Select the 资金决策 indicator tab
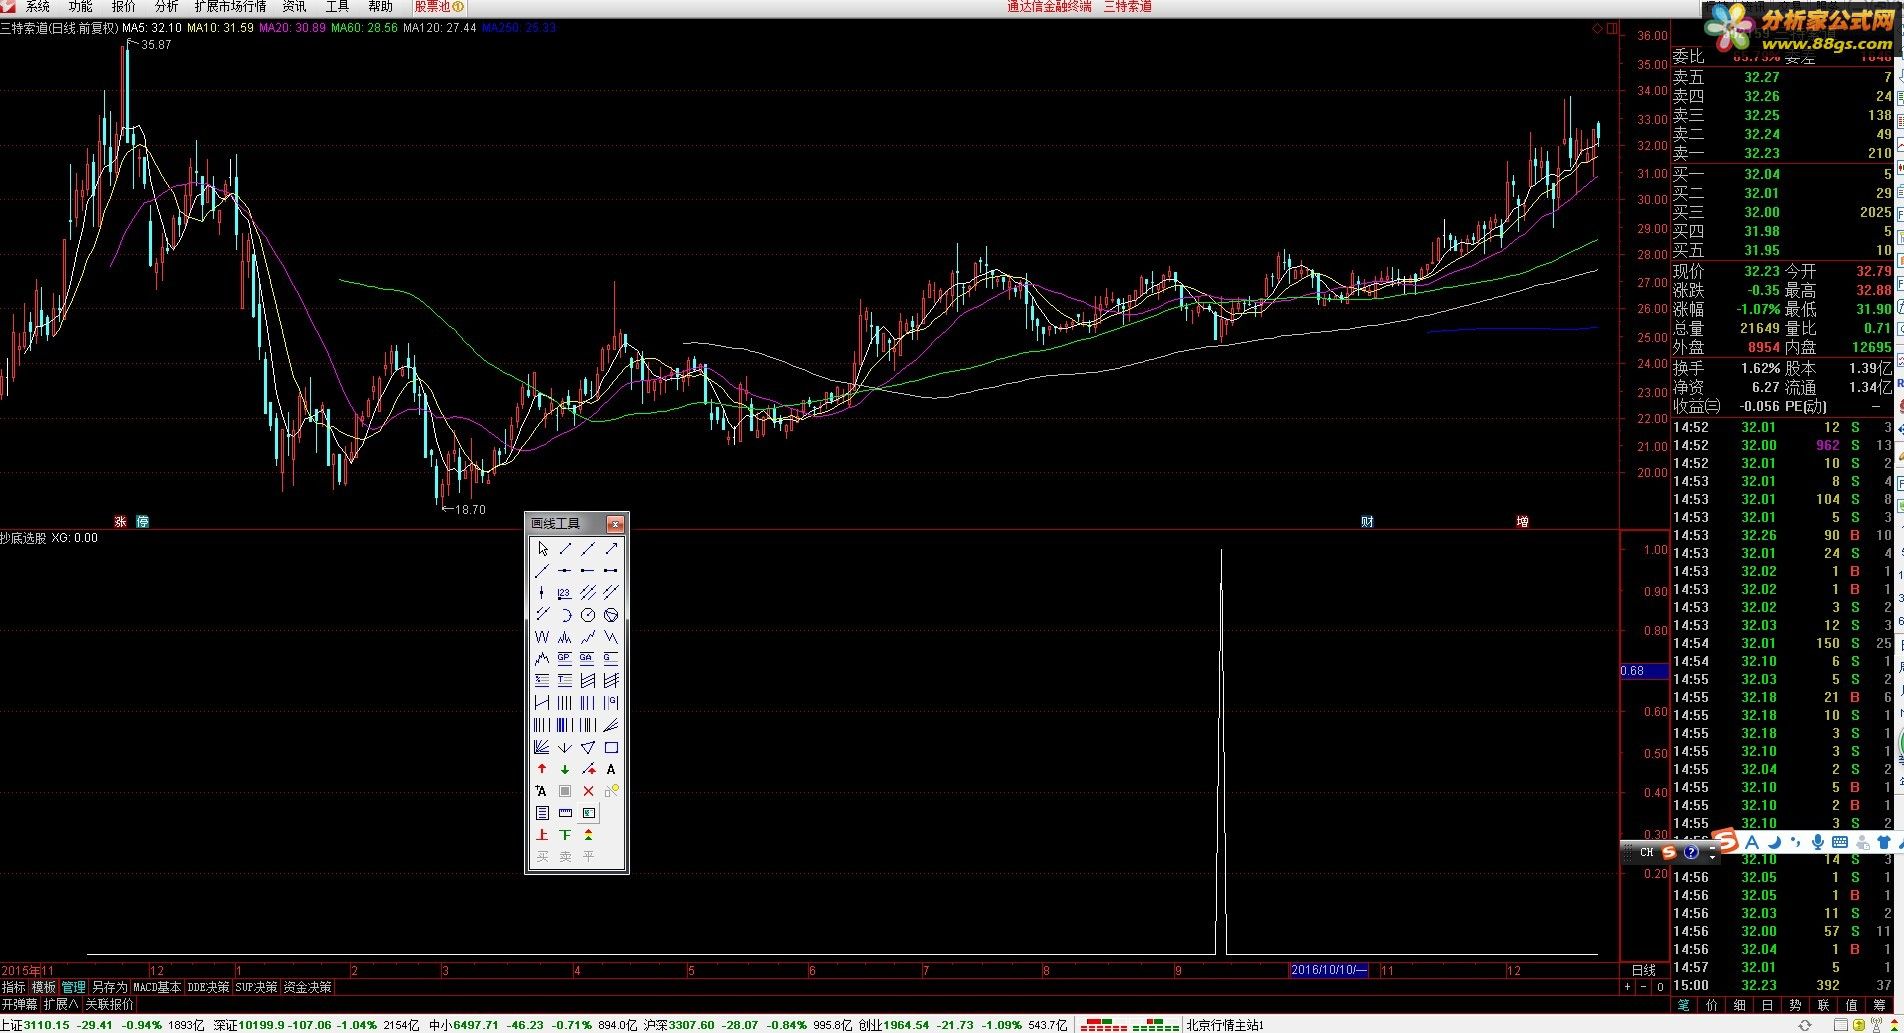 tap(308, 987)
